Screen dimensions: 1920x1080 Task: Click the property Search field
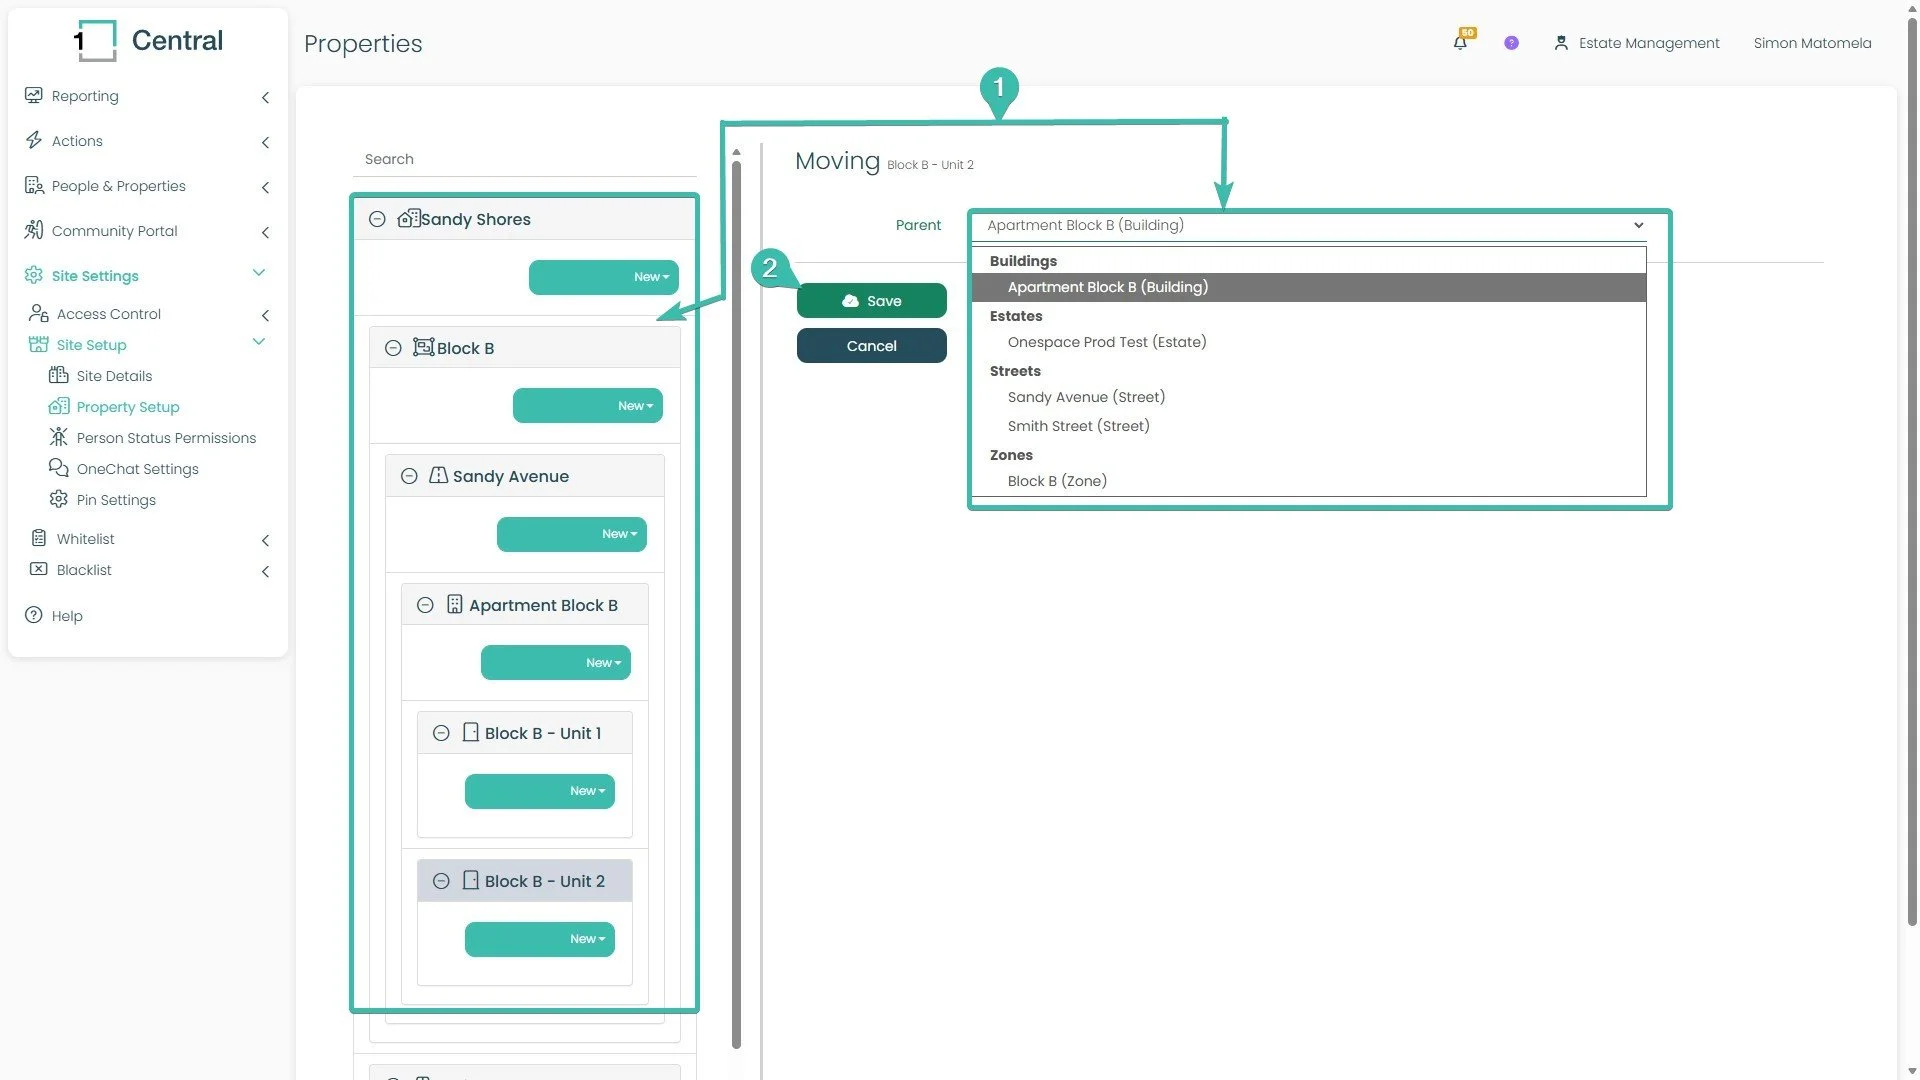click(524, 159)
